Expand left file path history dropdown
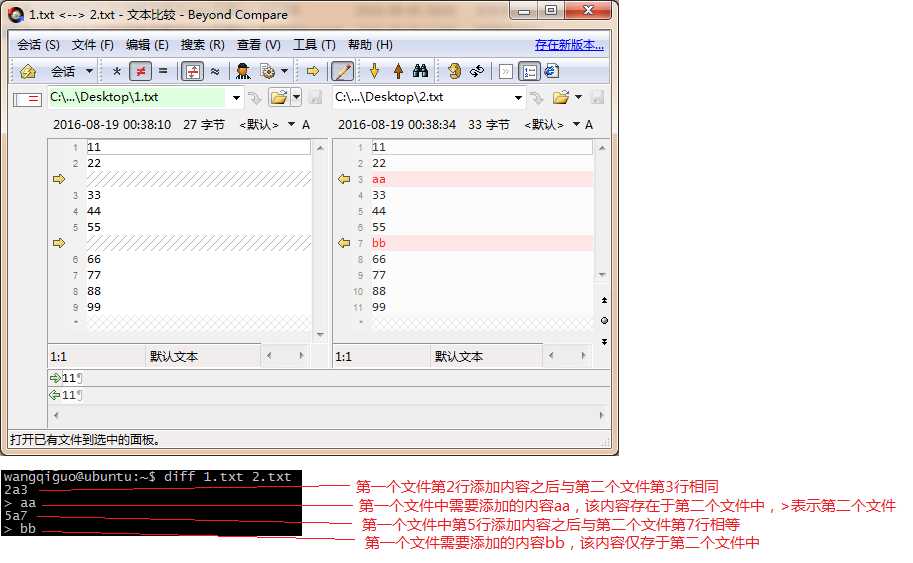The image size is (913, 563). pos(236,97)
